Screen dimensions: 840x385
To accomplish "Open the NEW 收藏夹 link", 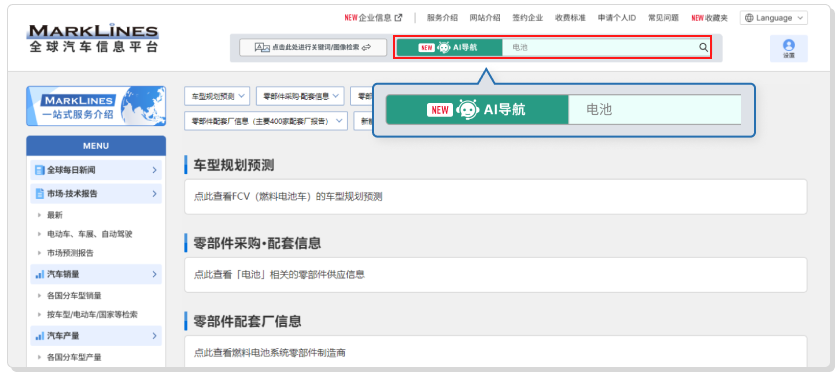I will (709, 18).
